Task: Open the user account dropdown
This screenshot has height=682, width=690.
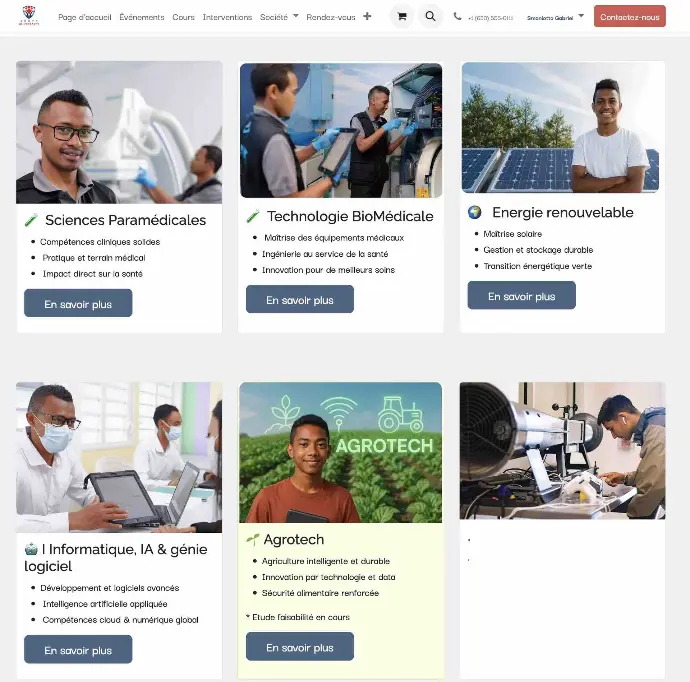Action: tap(555, 17)
